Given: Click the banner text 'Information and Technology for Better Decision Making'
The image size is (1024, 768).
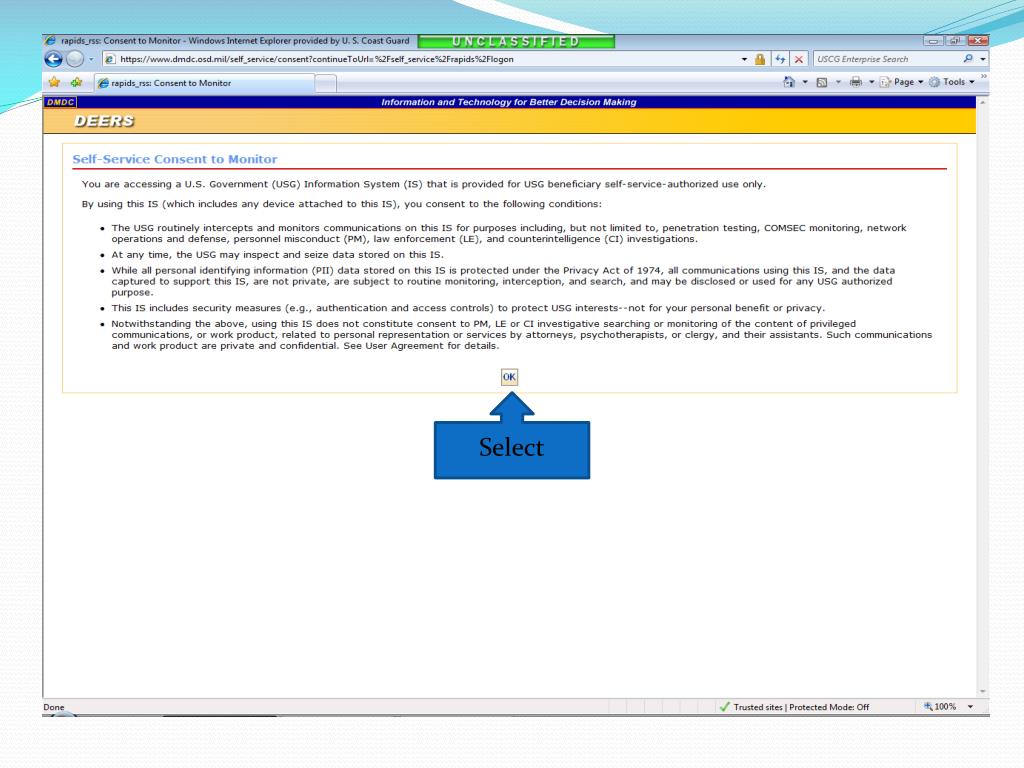Looking at the screenshot, I should [x=509, y=102].
